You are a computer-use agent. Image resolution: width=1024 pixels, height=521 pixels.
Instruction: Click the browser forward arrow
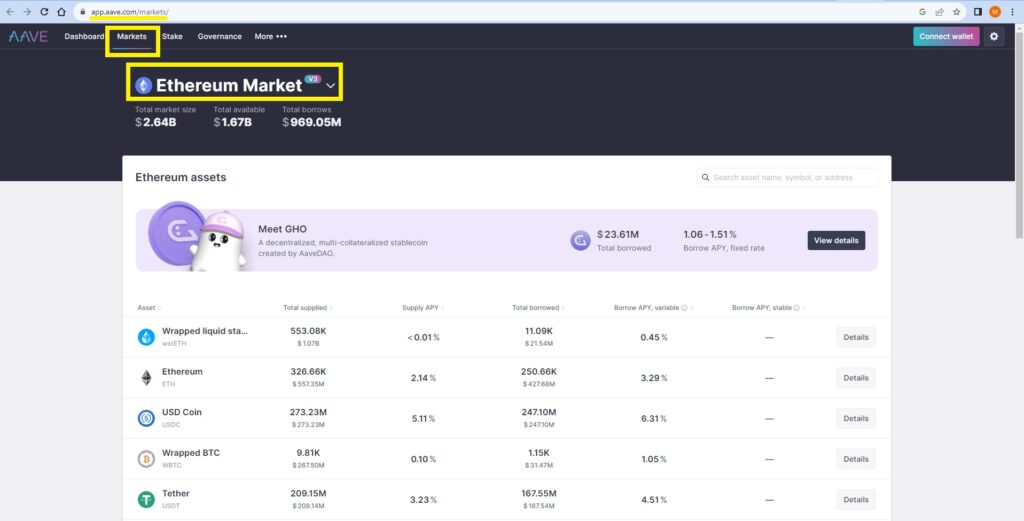(x=27, y=12)
